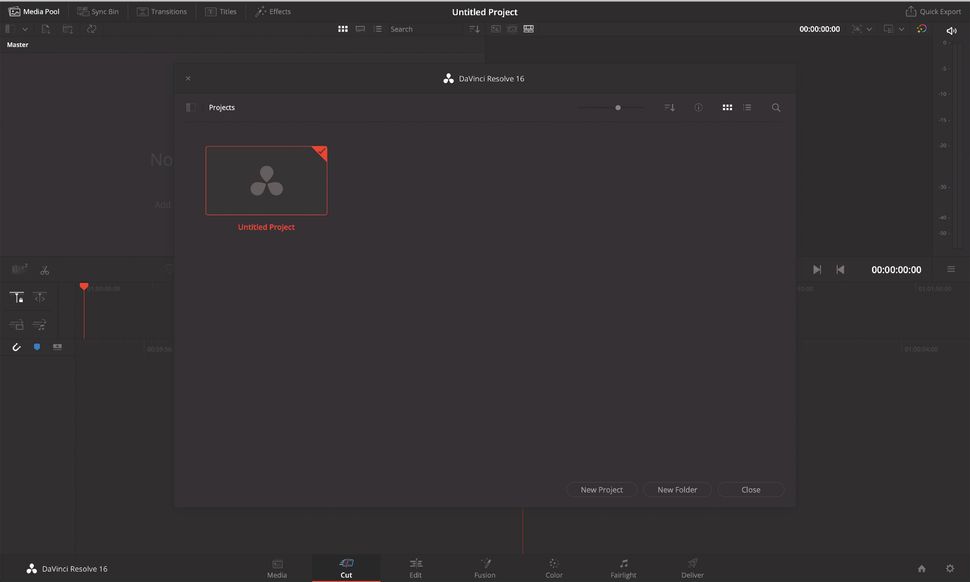Viewport: 970px width, 582px height.
Task: Select the Untitled Project thumbnail
Action: pyautogui.click(x=266, y=180)
